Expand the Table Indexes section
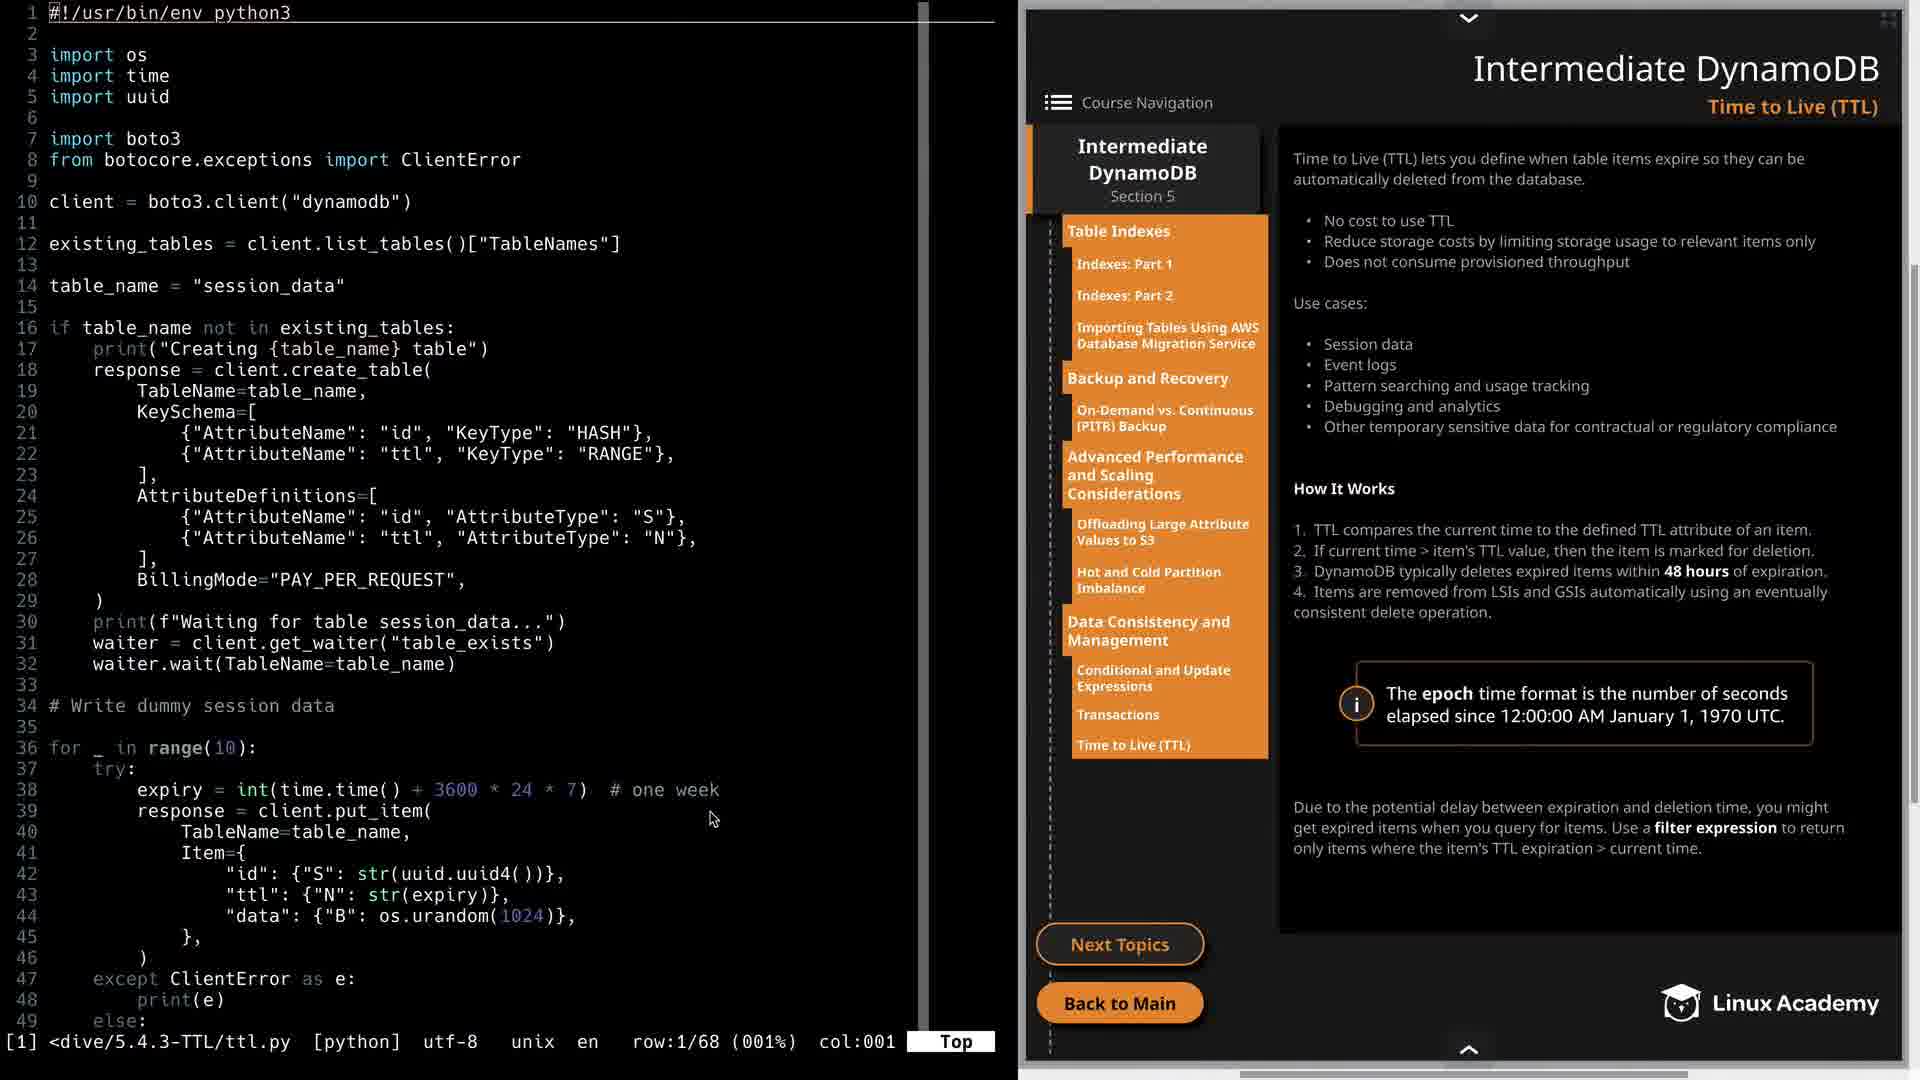Viewport: 1920px width, 1080px height. coord(1118,231)
